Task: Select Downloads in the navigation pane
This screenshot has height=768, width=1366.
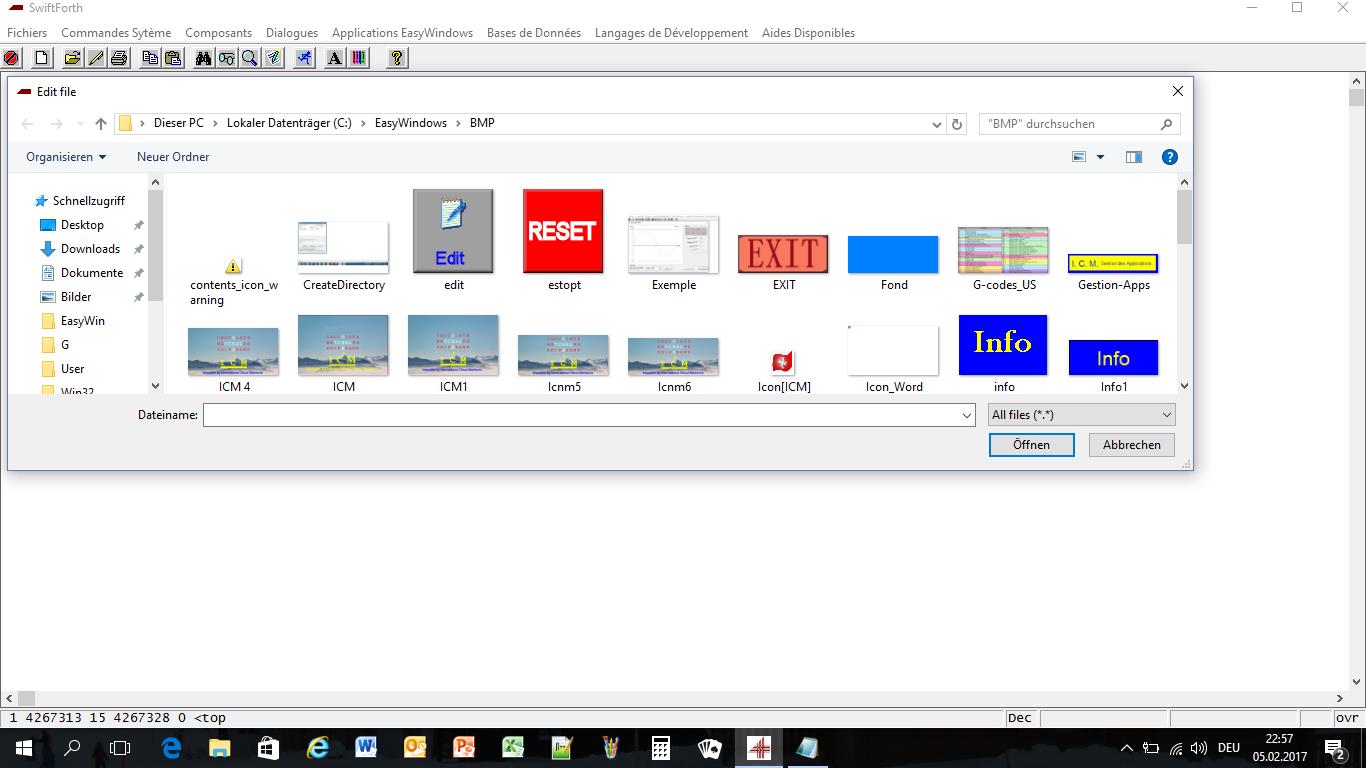Action: point(90,249)
